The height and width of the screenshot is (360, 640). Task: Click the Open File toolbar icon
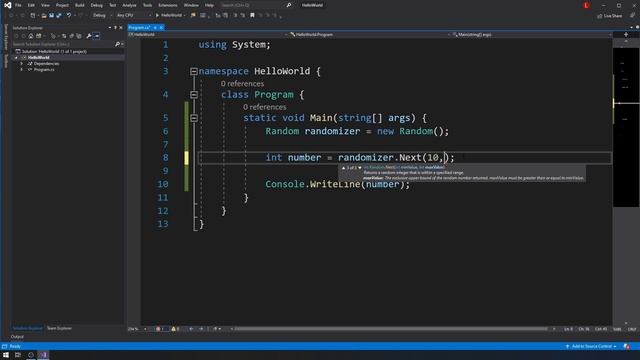[44, 16]
